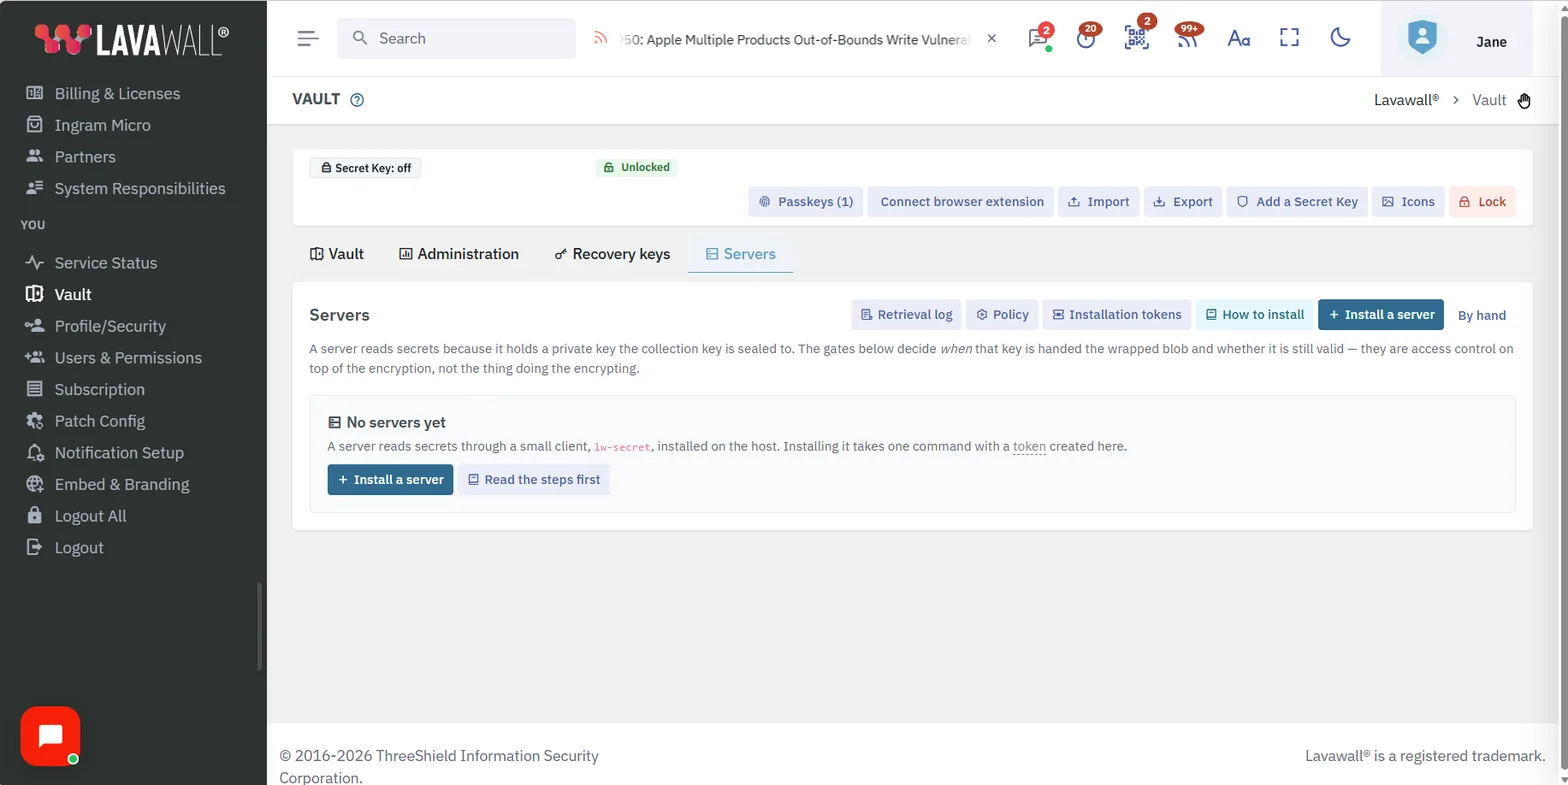Open Patch Config sidebar item
The height and width of the screenshot is (785, 1568).
coord(99,421)
